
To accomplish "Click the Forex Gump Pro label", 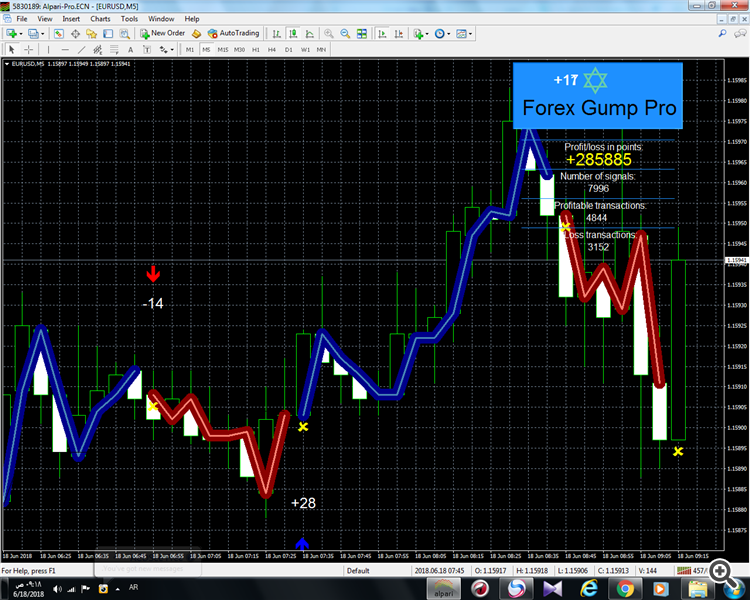I will coord(599,108).
